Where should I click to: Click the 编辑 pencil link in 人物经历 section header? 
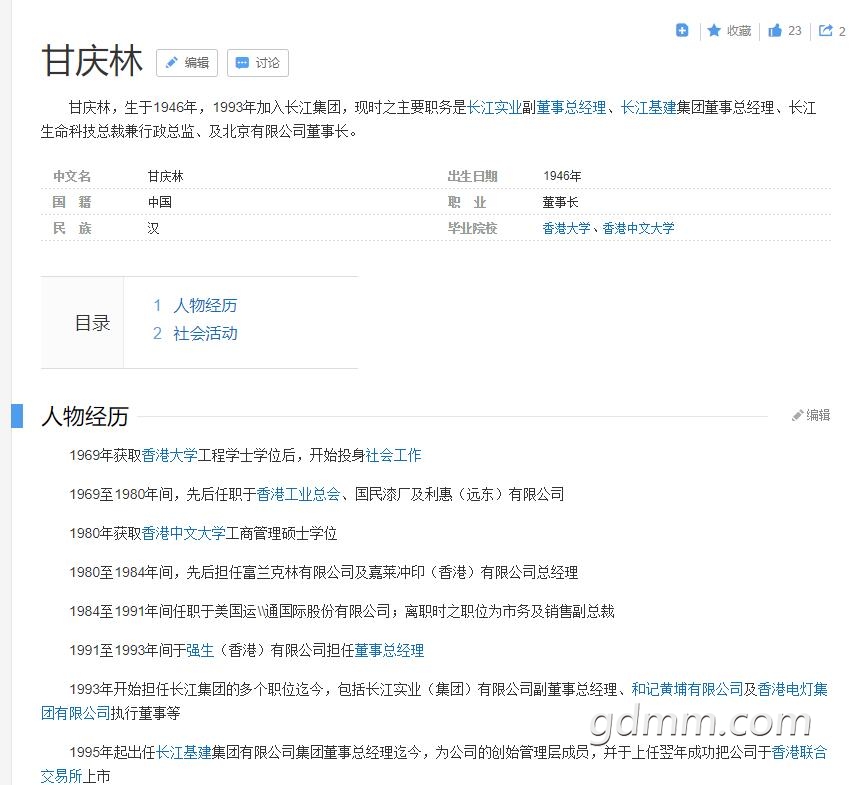coord(811,415)
